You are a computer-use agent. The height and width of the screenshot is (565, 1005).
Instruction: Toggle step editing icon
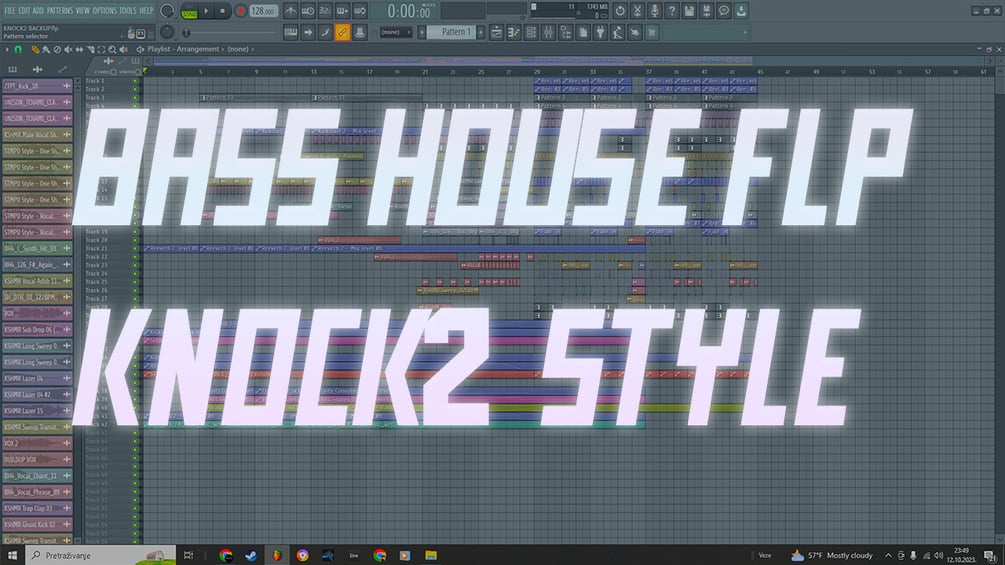[325, 32]
